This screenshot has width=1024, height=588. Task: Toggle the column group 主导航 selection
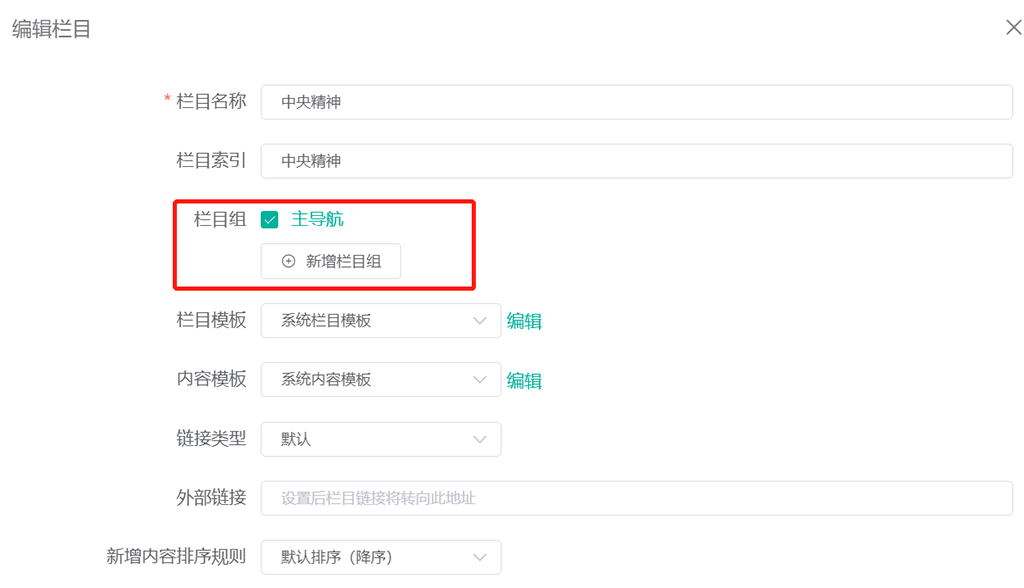tap(269, 218)
